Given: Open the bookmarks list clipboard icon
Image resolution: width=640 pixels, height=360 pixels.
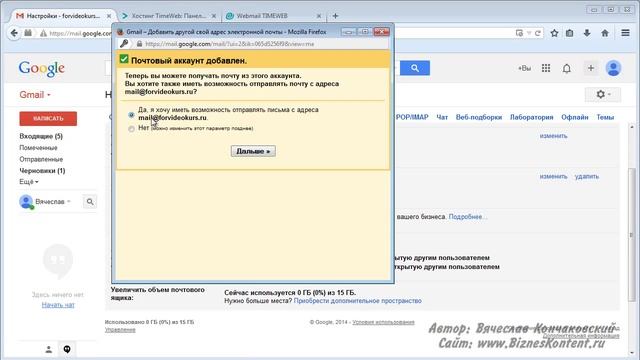Looking at the screenshot, I should coord(570,33).
